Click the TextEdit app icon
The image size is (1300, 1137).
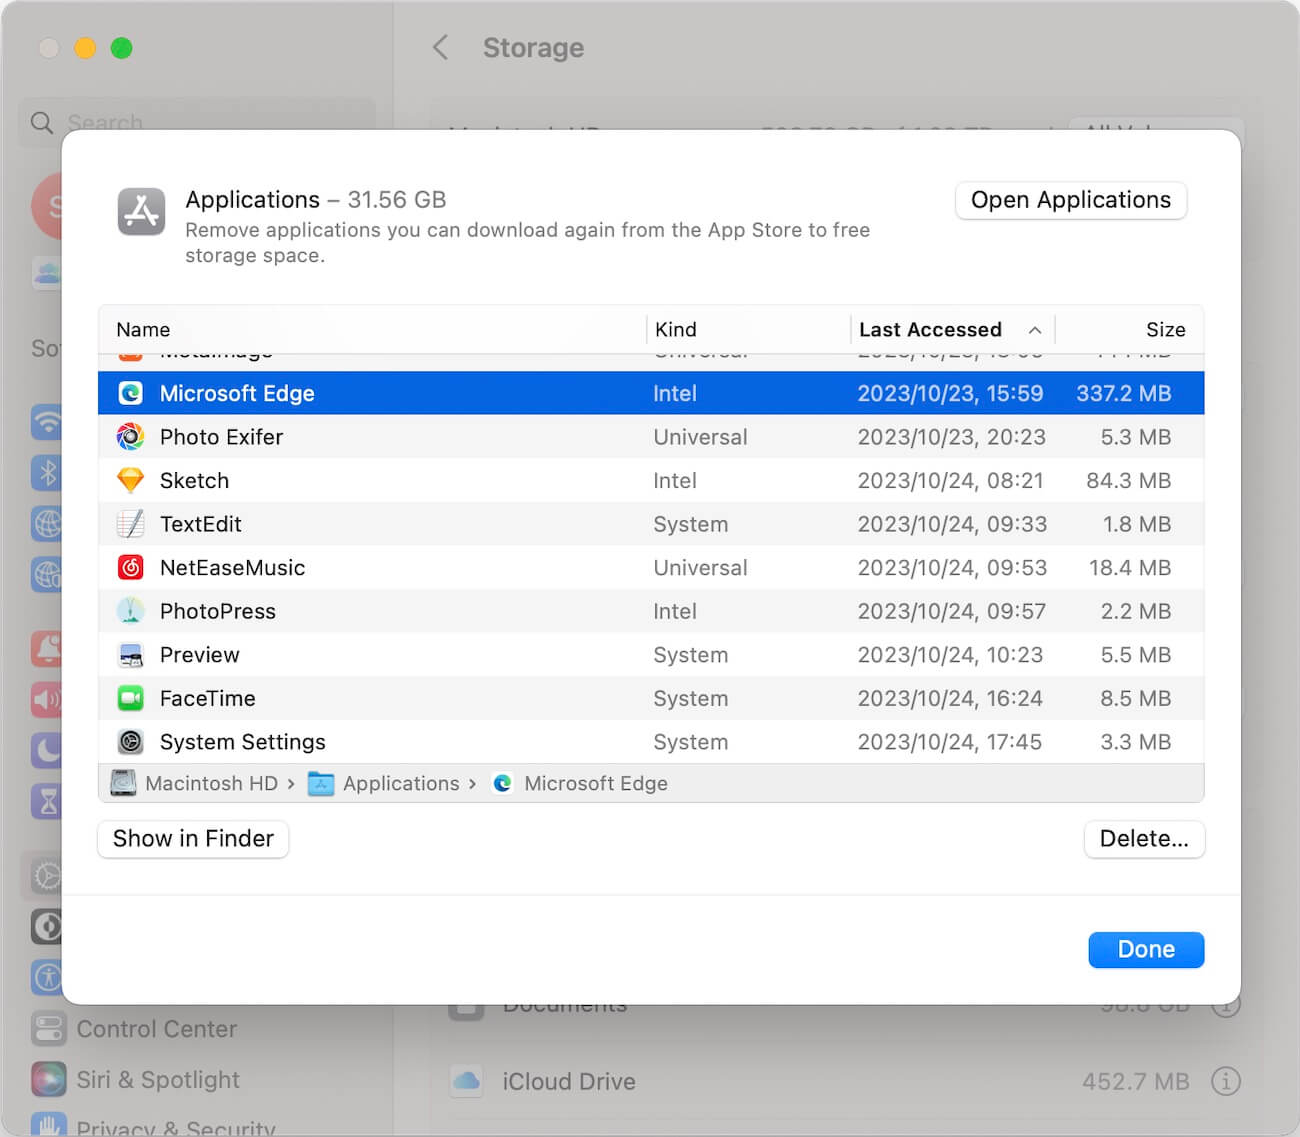(x=131, y=524)
